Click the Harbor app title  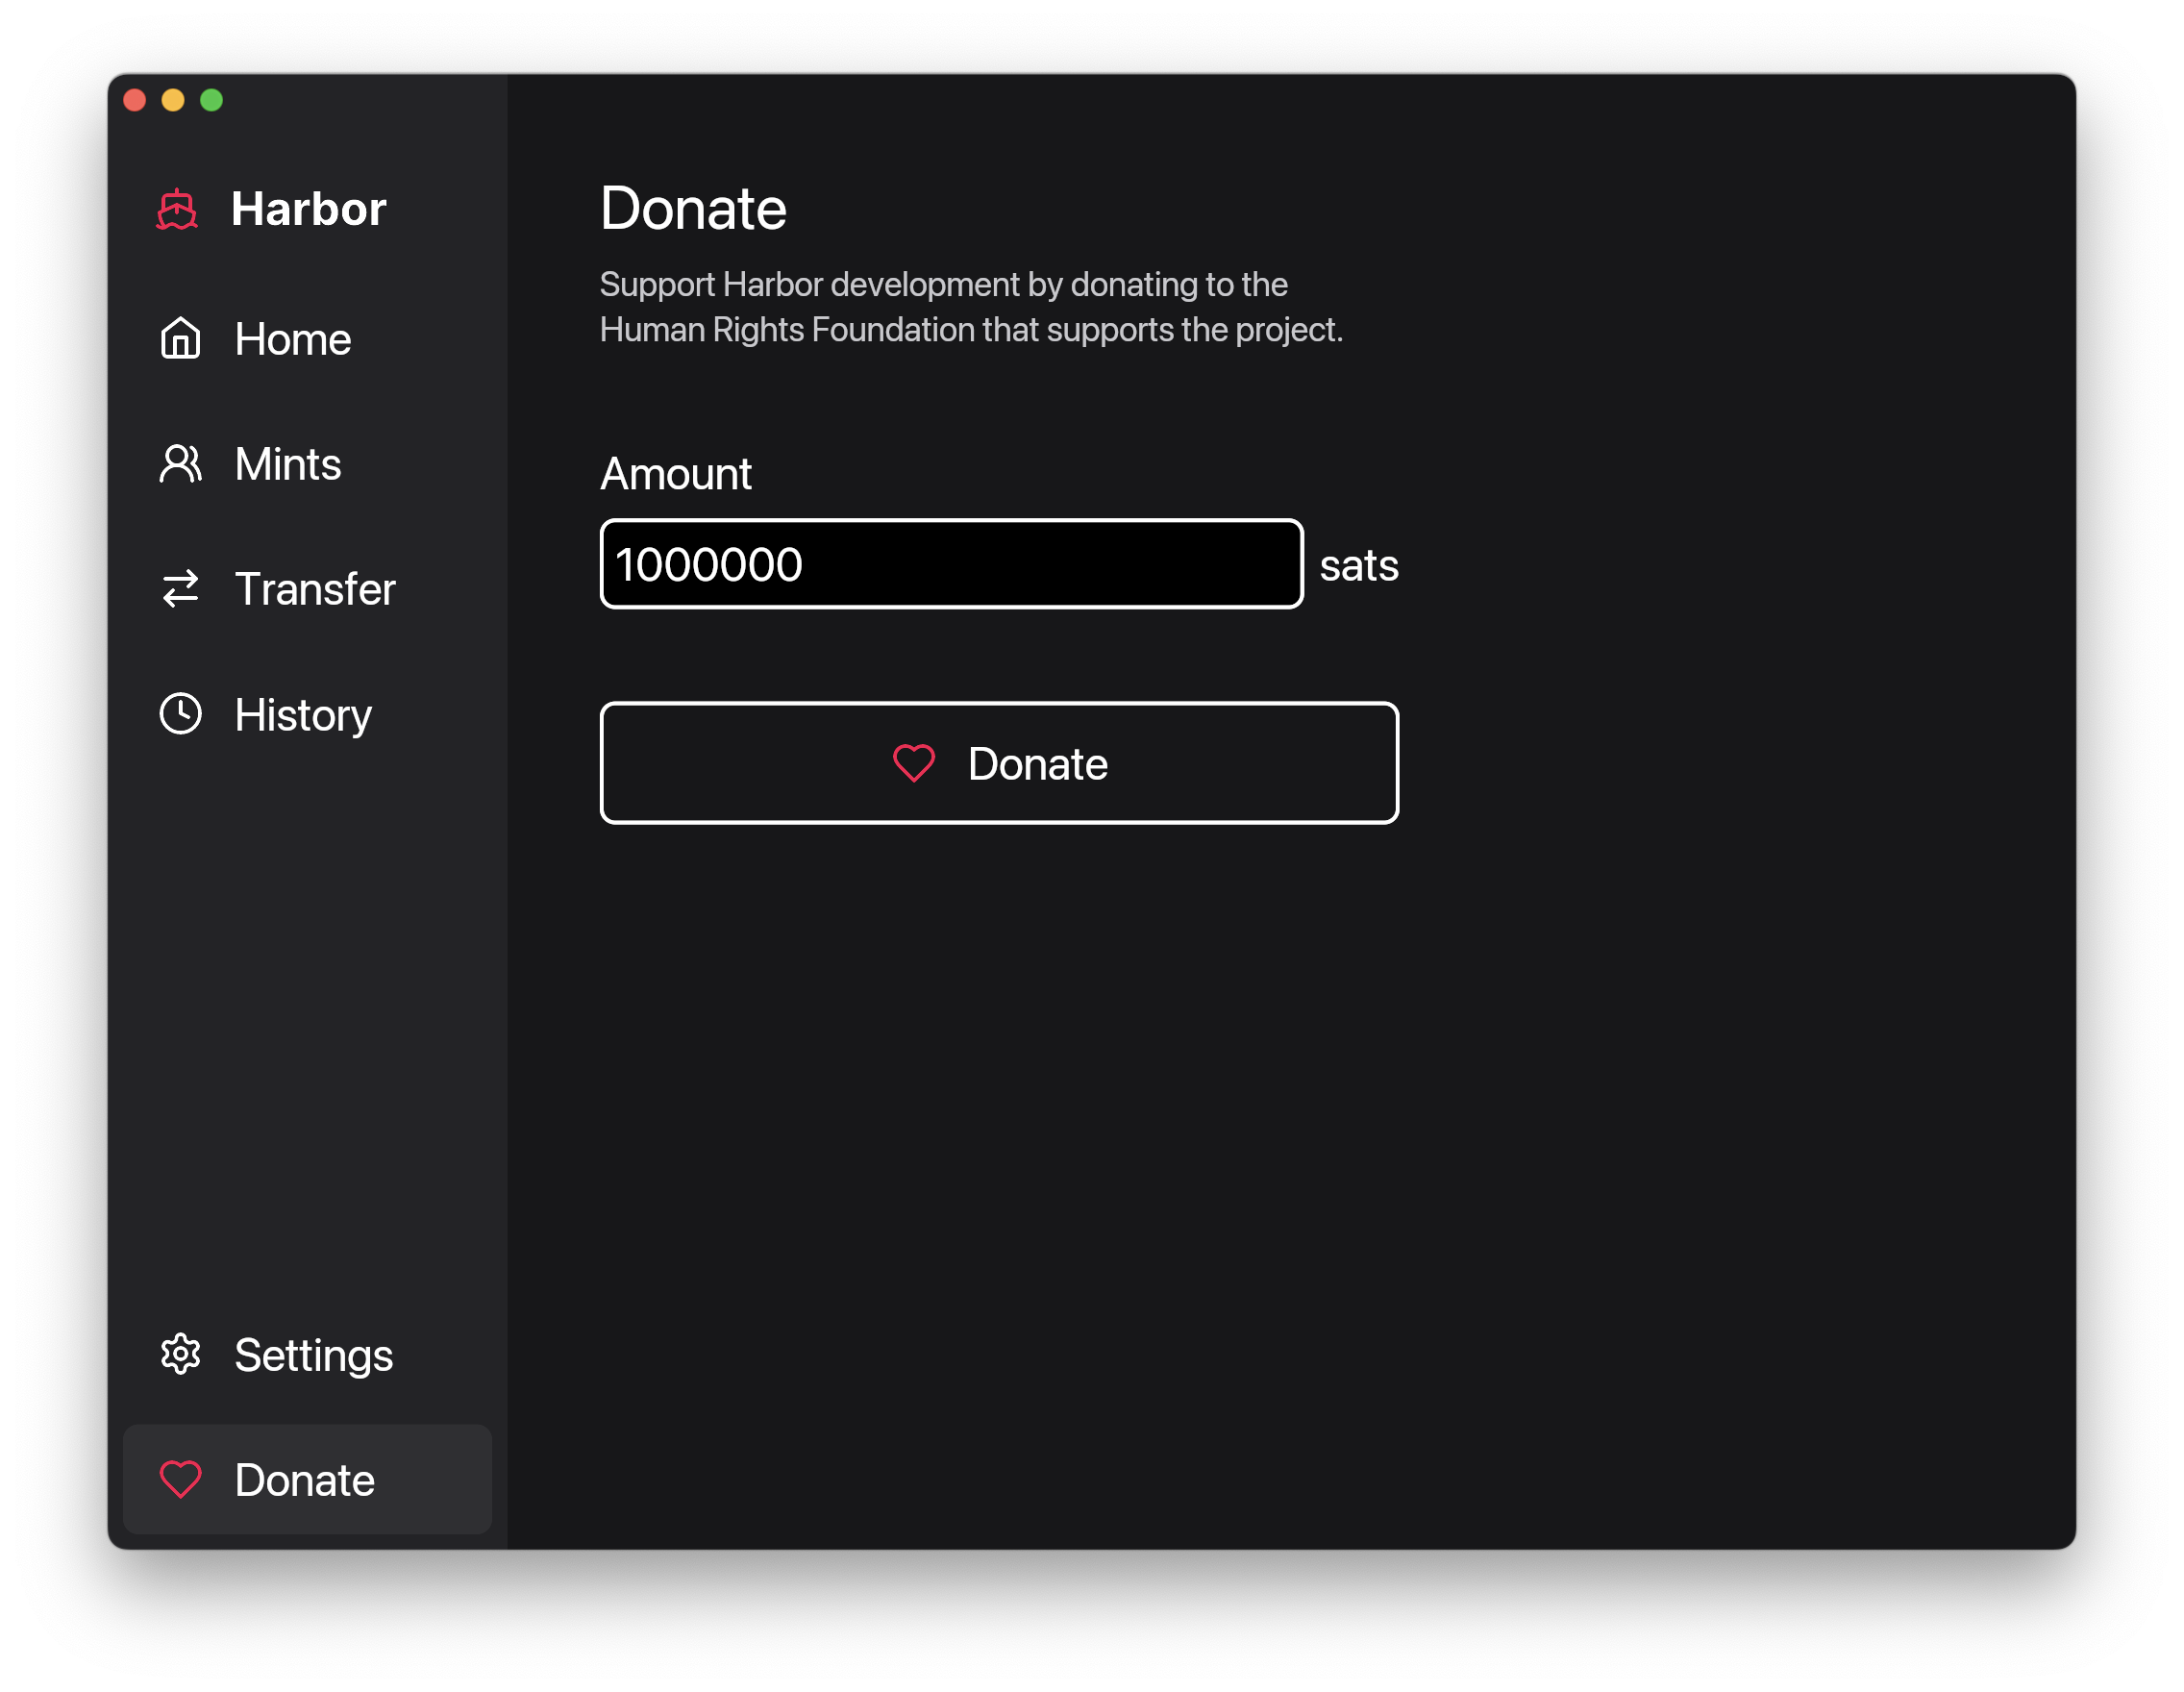coord(308,209)
